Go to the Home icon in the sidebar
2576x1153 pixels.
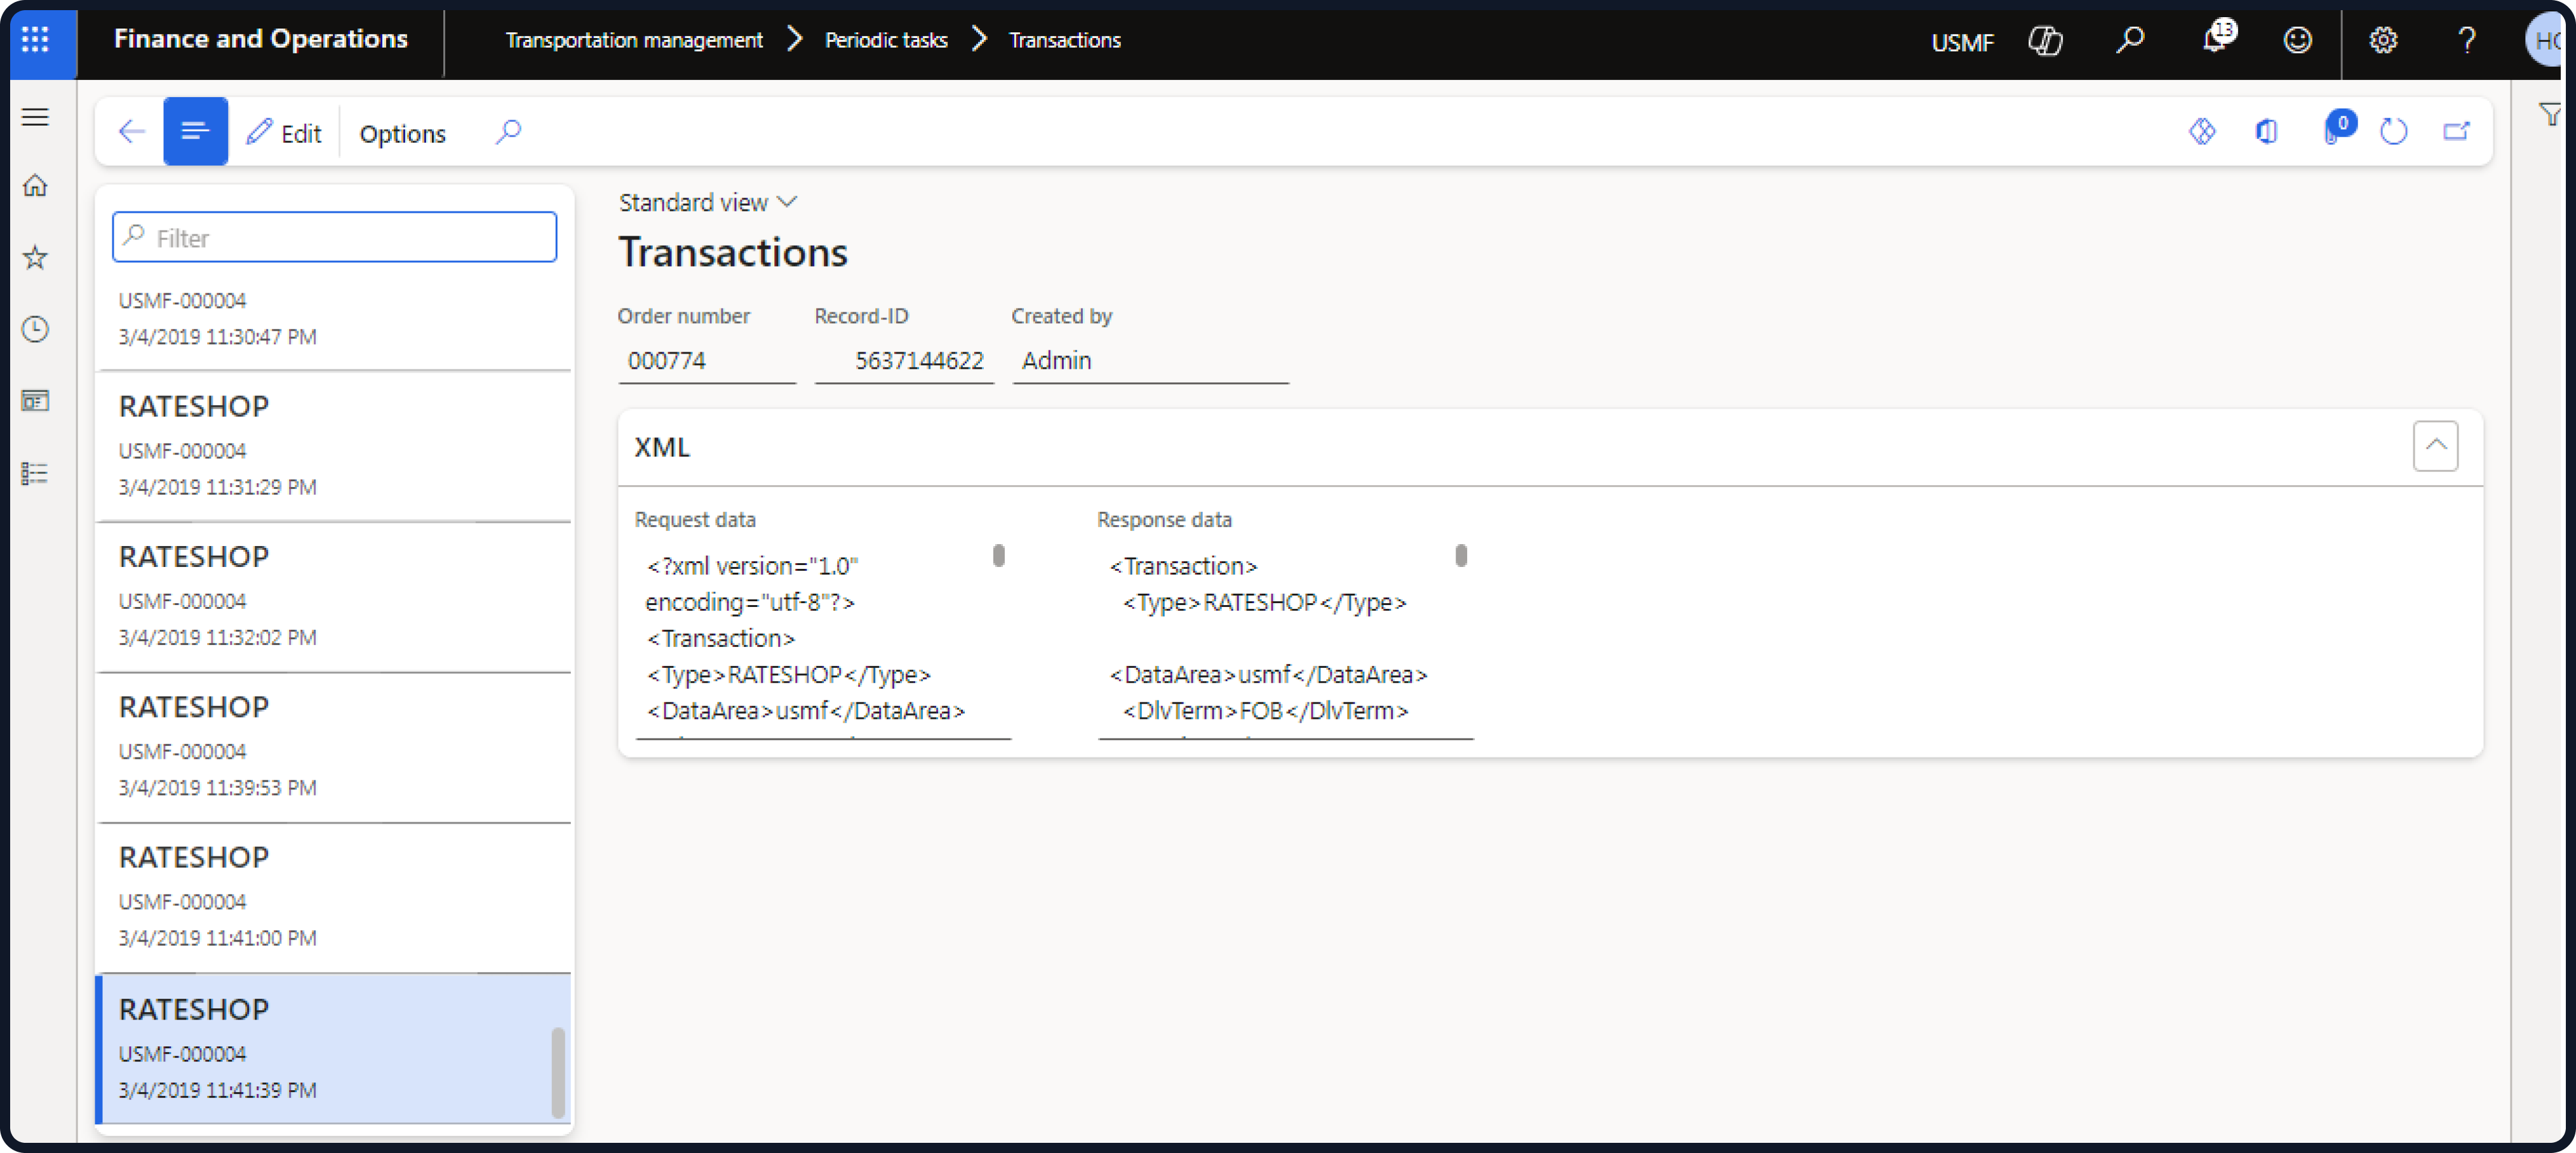point(36,186)
